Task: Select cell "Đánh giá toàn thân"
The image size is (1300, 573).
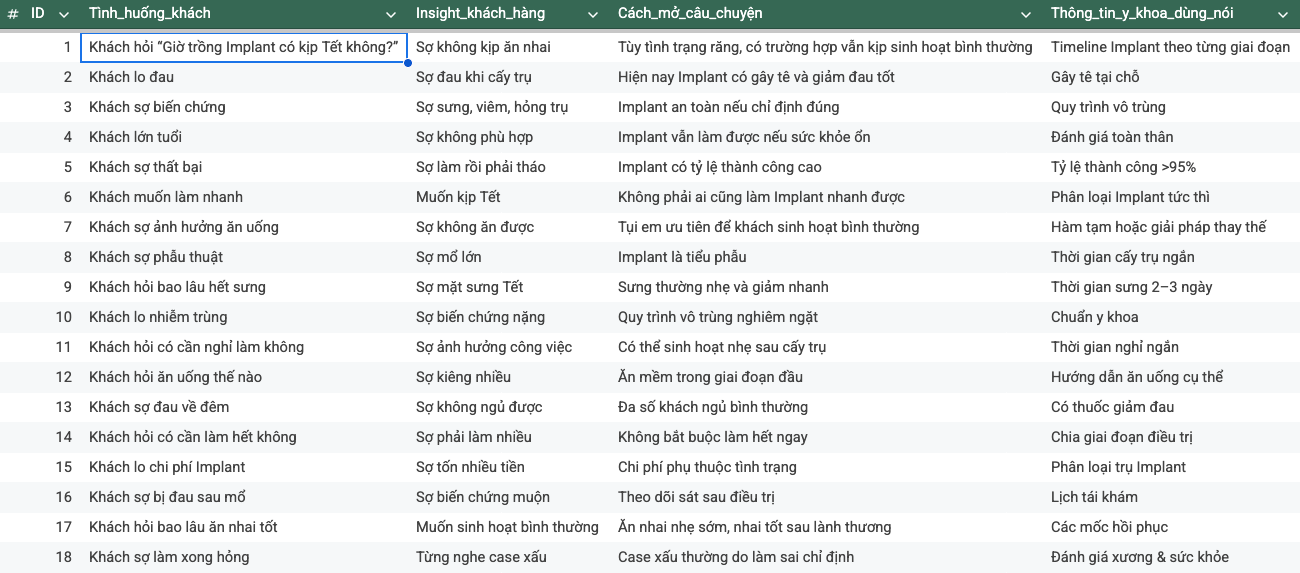Action: click(x=1171, y=137)
